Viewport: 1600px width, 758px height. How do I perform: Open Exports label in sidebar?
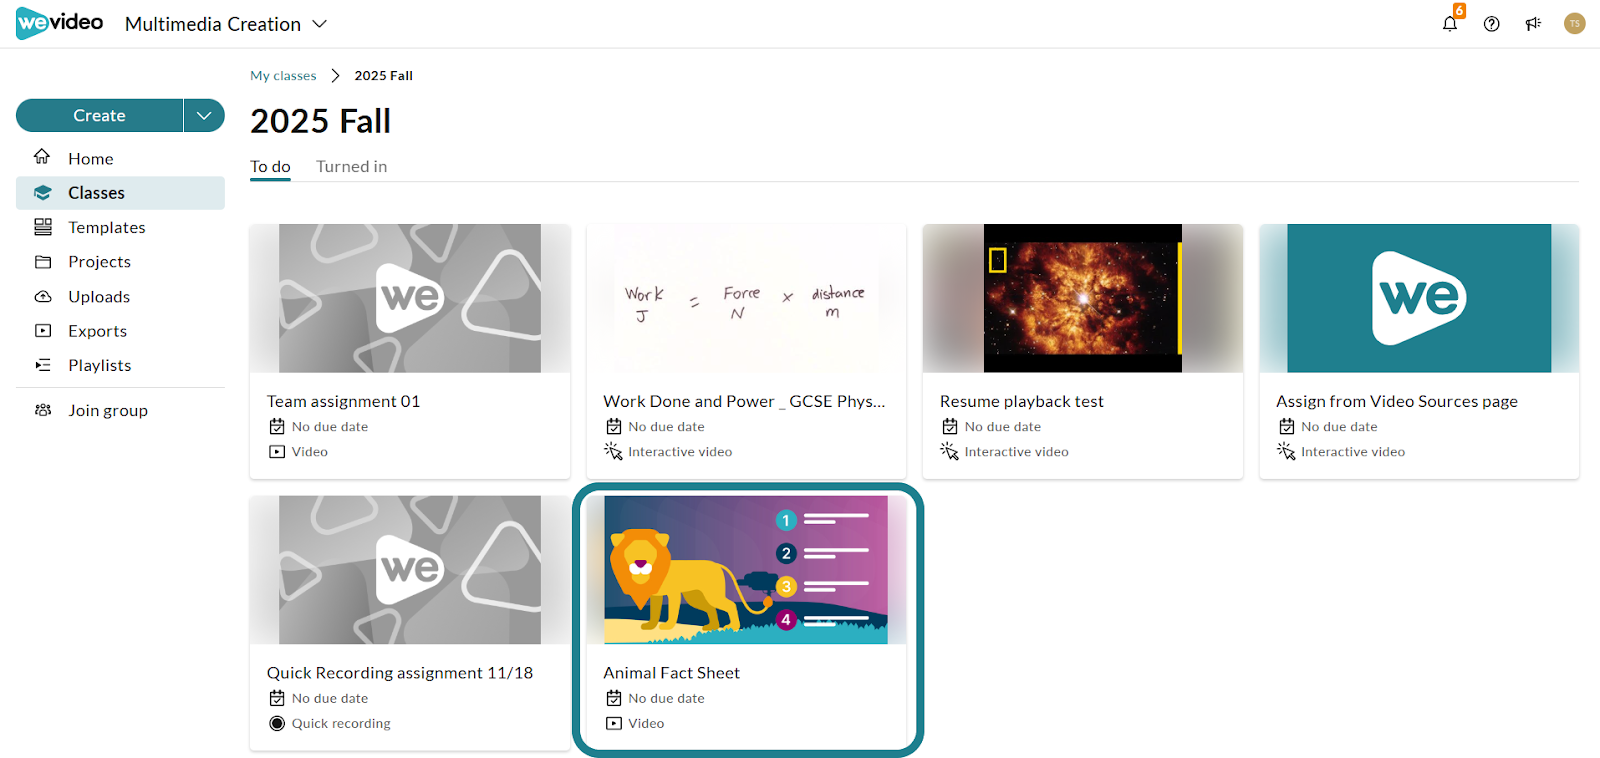coord(97,331)
